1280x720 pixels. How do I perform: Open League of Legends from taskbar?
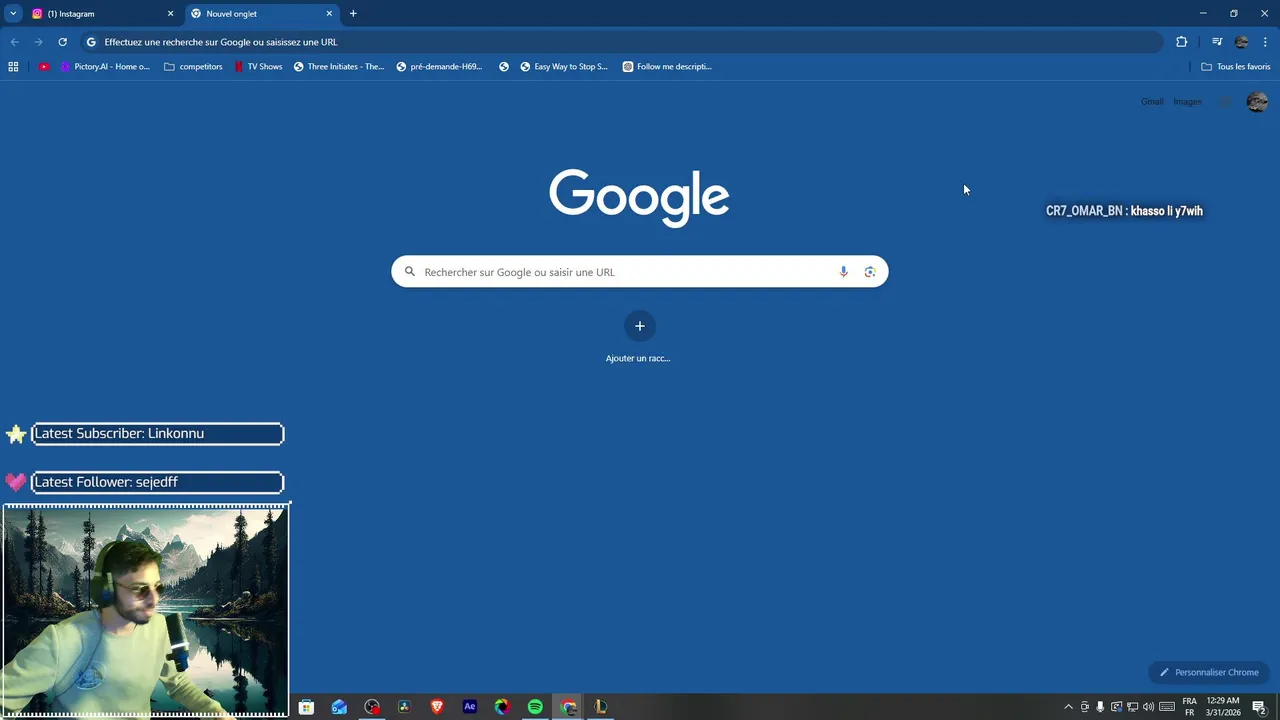coord(601,707)
